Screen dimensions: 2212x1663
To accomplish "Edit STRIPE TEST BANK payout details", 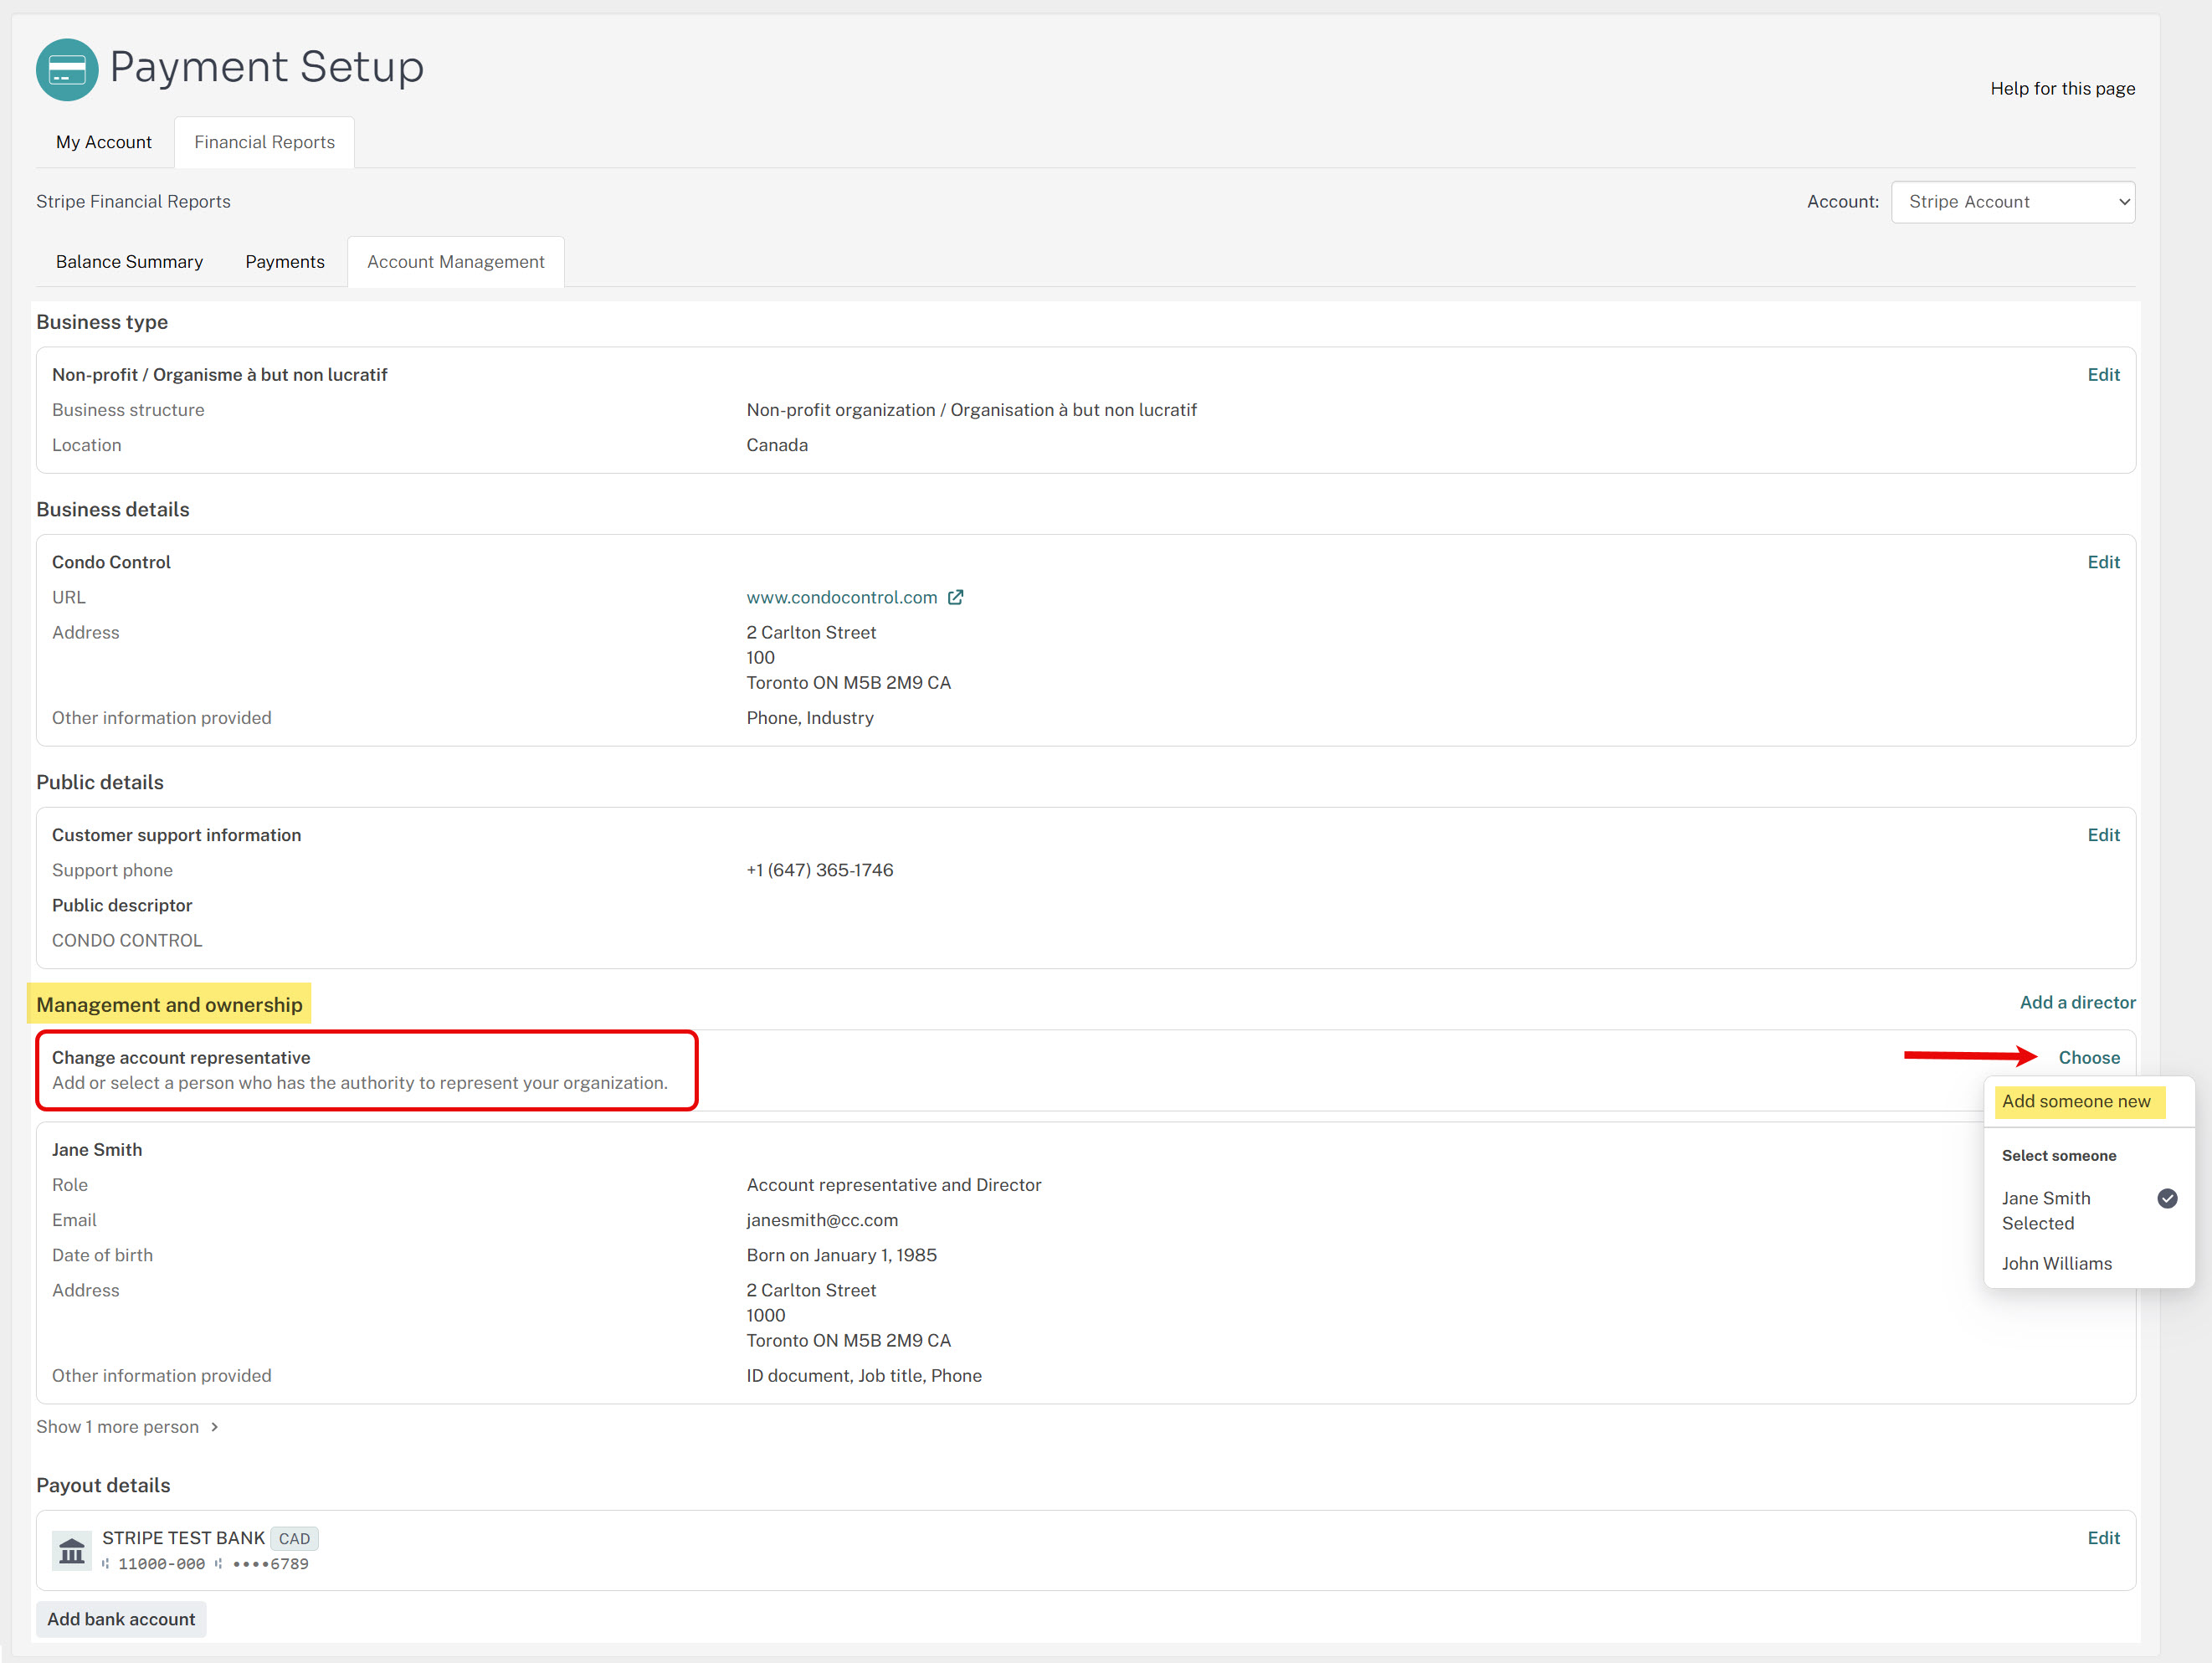I will click(2103, 1538).
